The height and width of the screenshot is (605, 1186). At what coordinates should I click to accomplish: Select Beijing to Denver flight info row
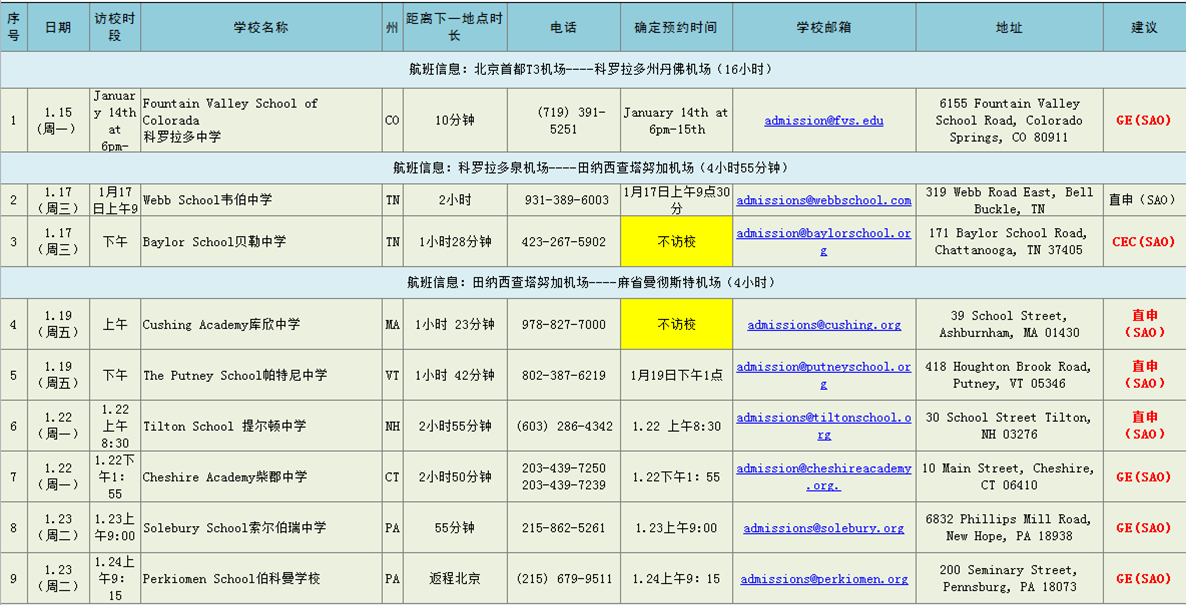tap(593, 70)
